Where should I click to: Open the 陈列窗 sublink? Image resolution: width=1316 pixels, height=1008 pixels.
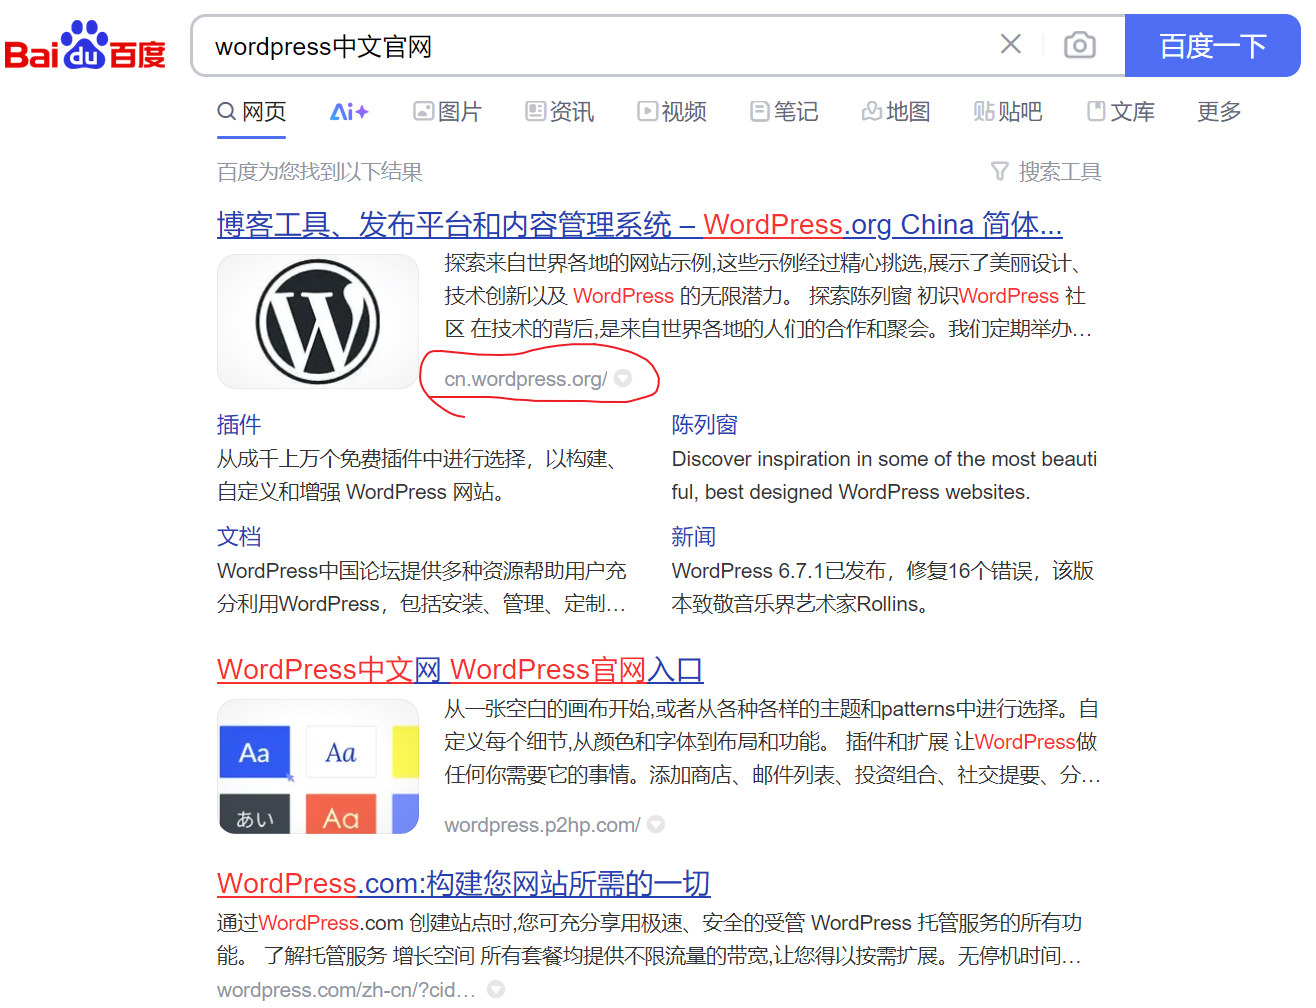tap(704, 424)
